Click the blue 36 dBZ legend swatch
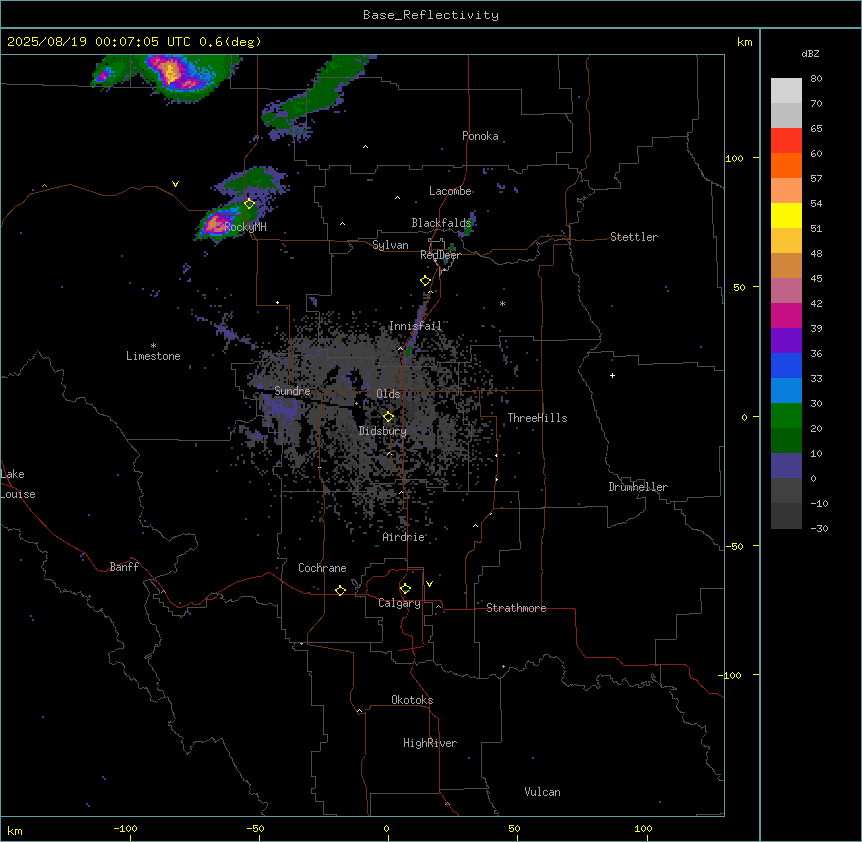The width and height of the screenshot is (862, 842). (x=786, y=365)
